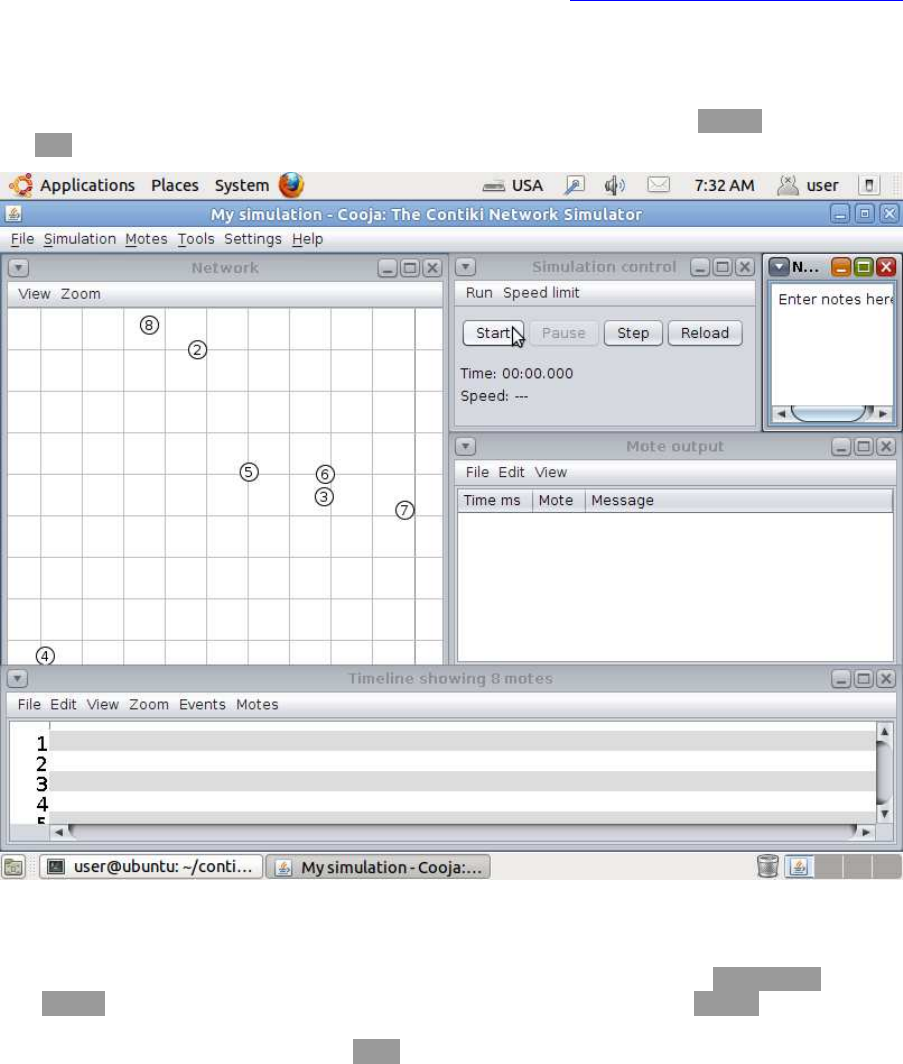Screen dimensions: 903x1064
Task: Click the Cooja Java icon in the title bar
Action: click(x=14, y=214)
